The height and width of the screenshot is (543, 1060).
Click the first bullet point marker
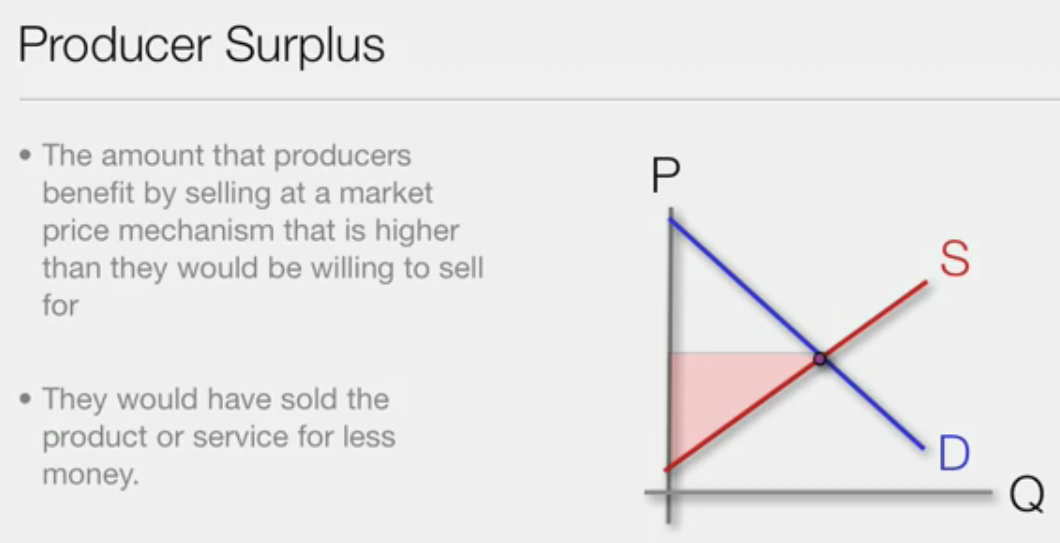click(x=26, y=156)
